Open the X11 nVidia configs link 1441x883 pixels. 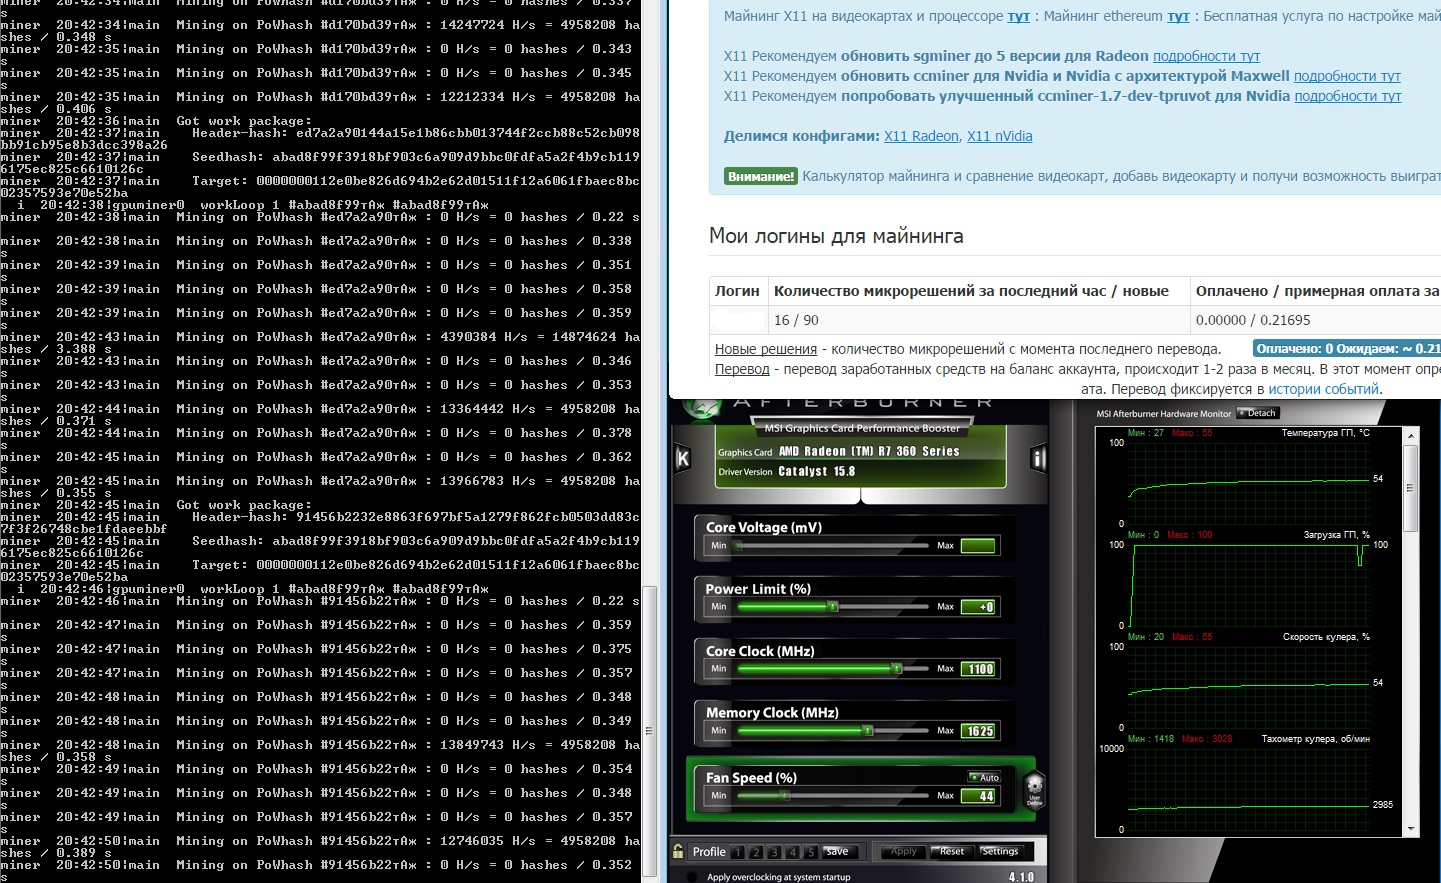[x=999, y=136]
